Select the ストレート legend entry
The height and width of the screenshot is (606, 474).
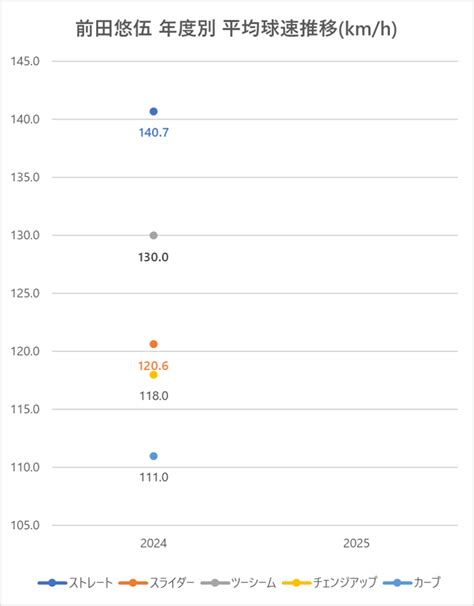coord(75,583)
